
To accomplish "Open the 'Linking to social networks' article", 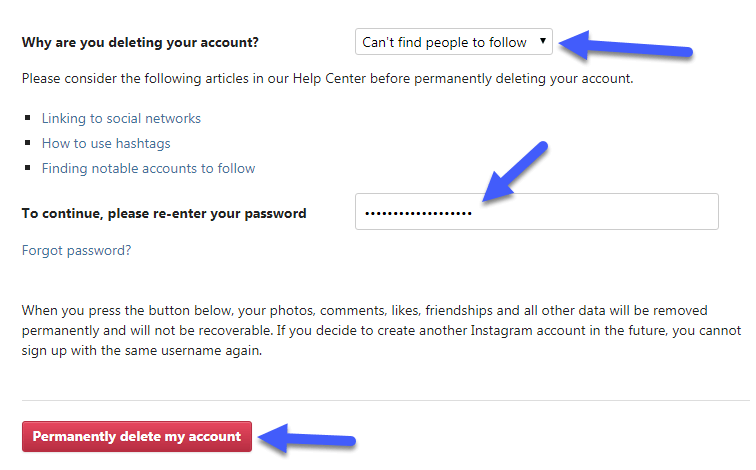I will pos(121,119).
